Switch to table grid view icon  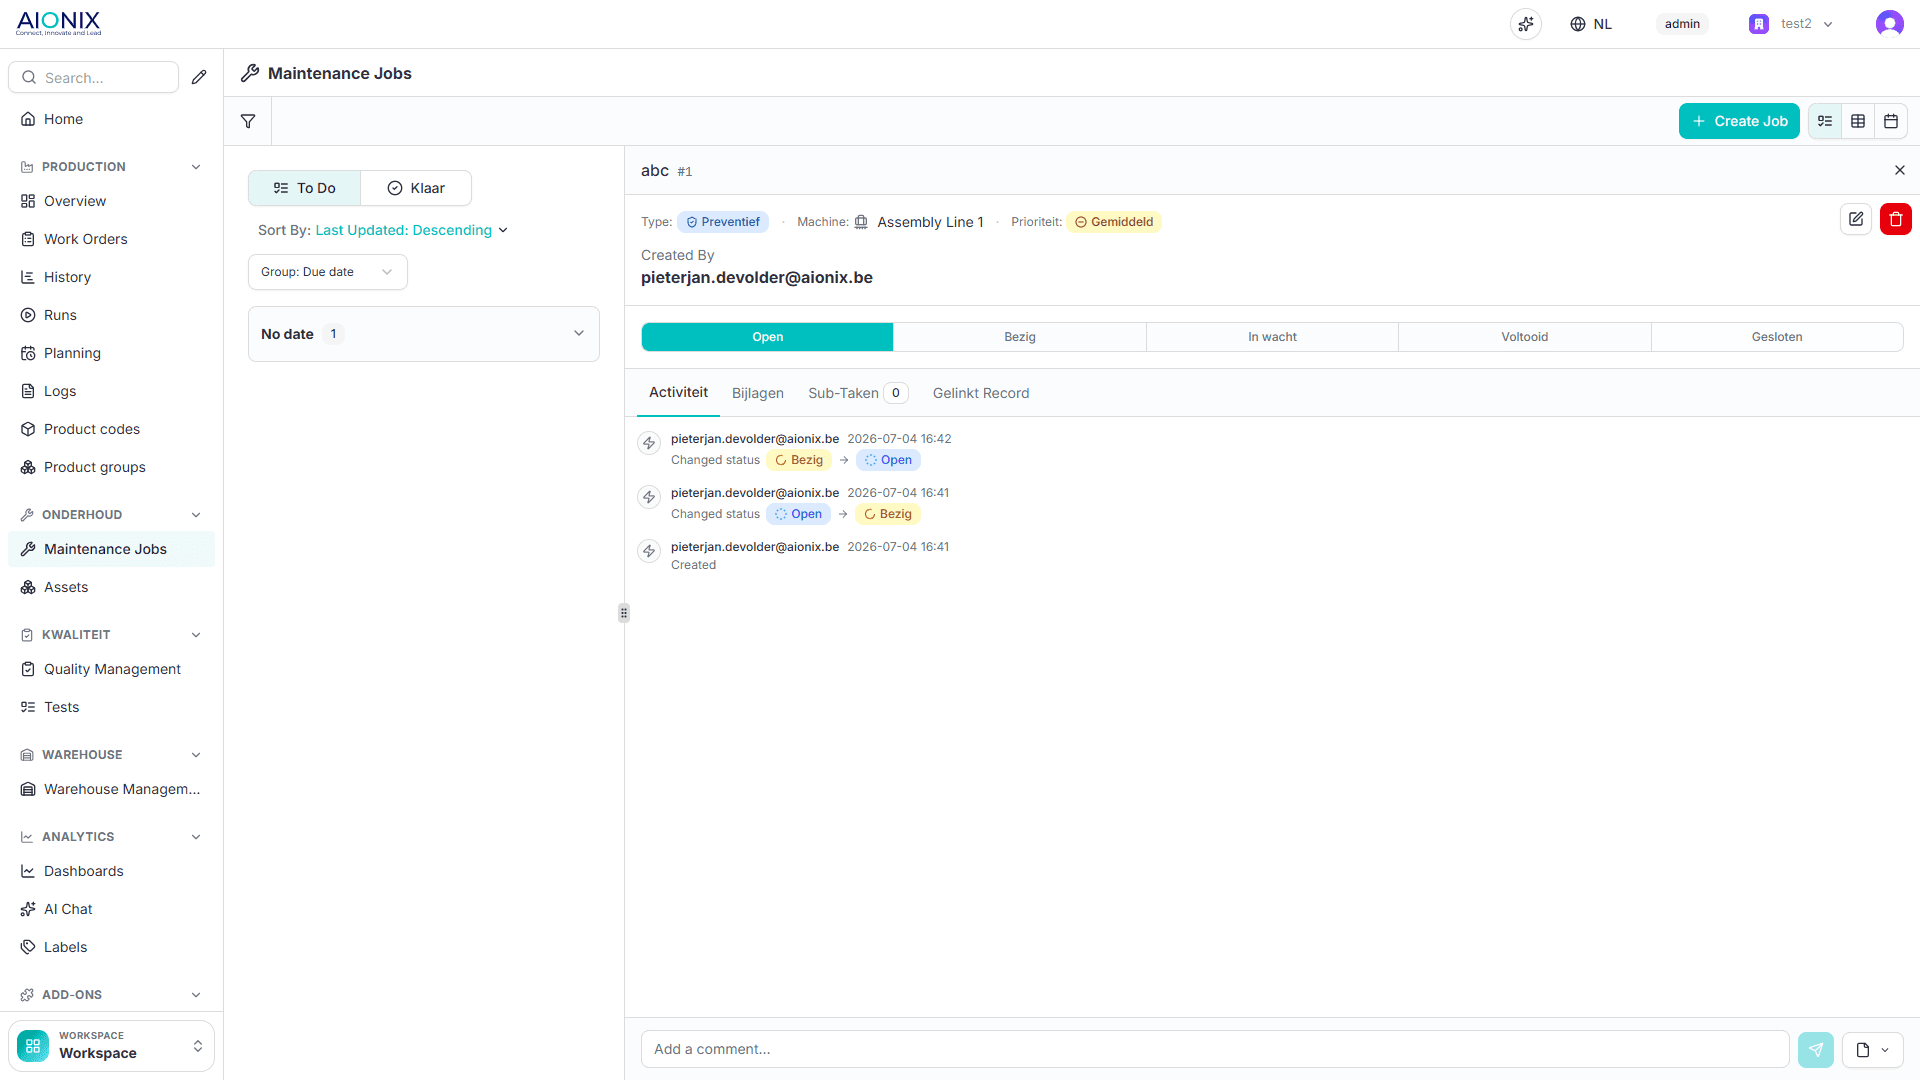[1858, 121]
